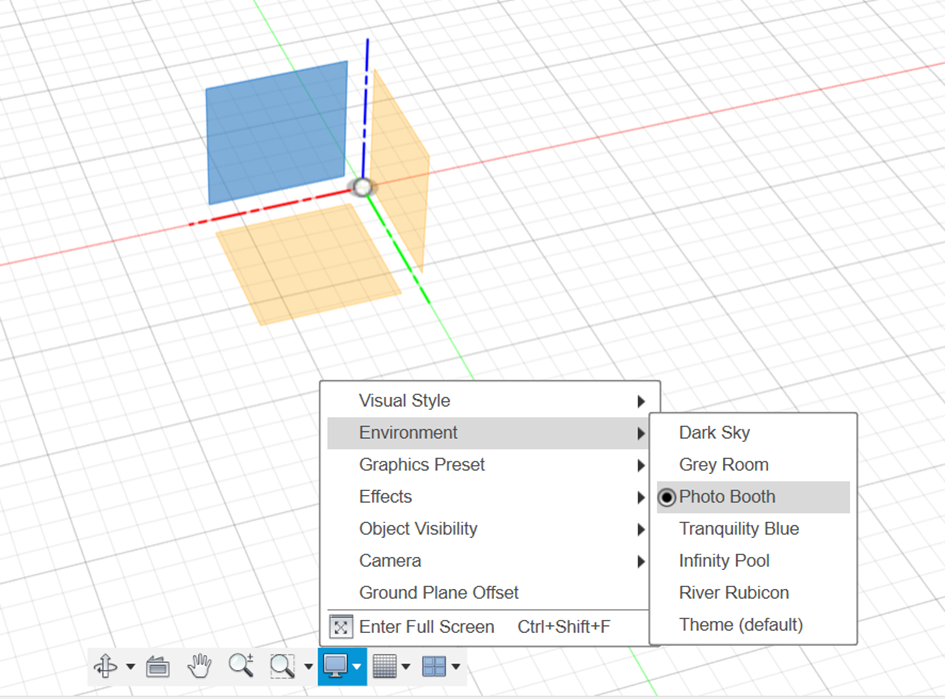Click the Enter Full Screen icon
Viewport: 945px width, 699px height.
(x=341, y=627)
